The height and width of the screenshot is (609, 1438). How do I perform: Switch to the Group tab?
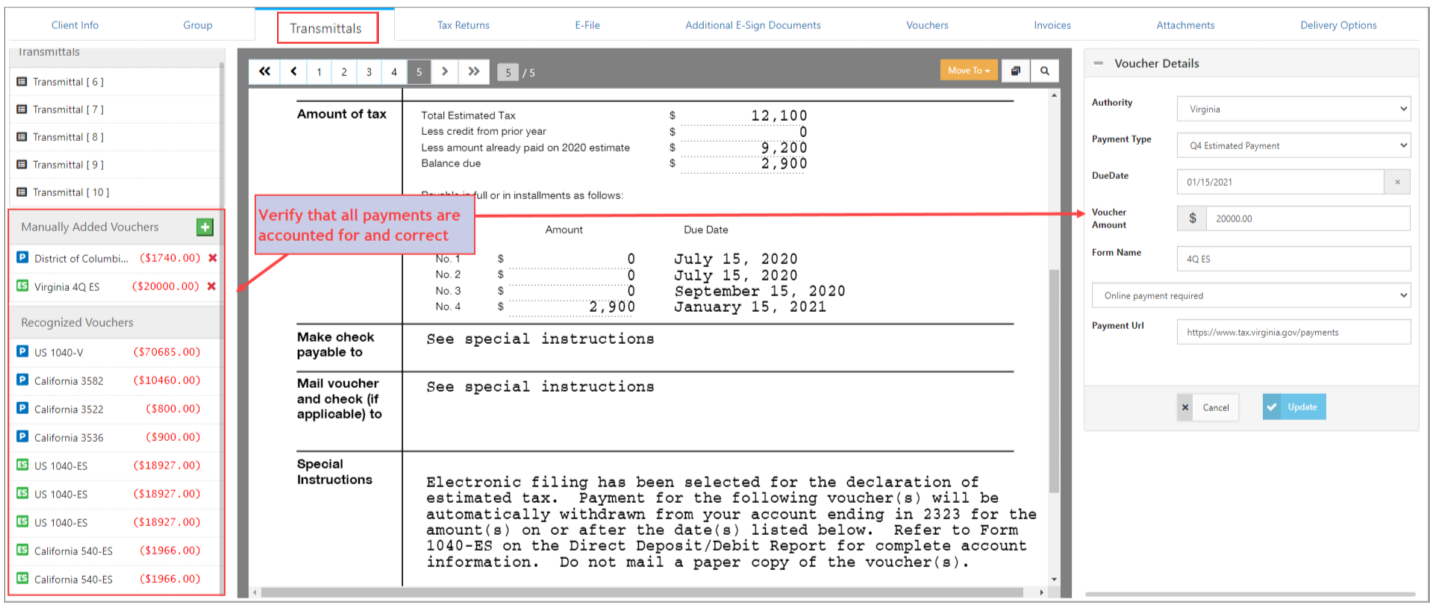coord(197,25)
